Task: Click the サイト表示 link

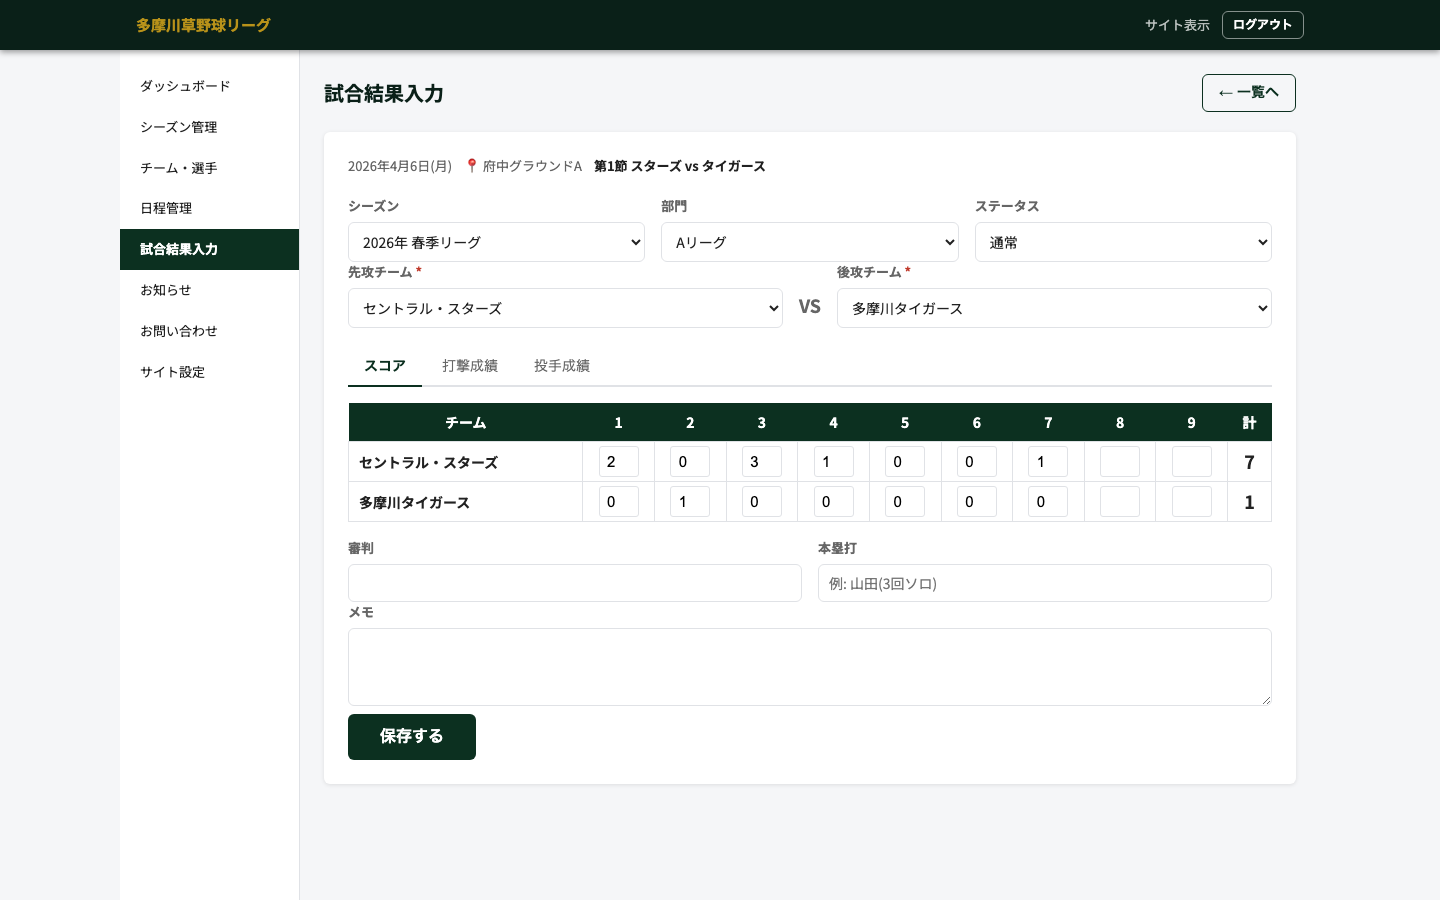Action: pyautogui.click(x=1177, y=25)
